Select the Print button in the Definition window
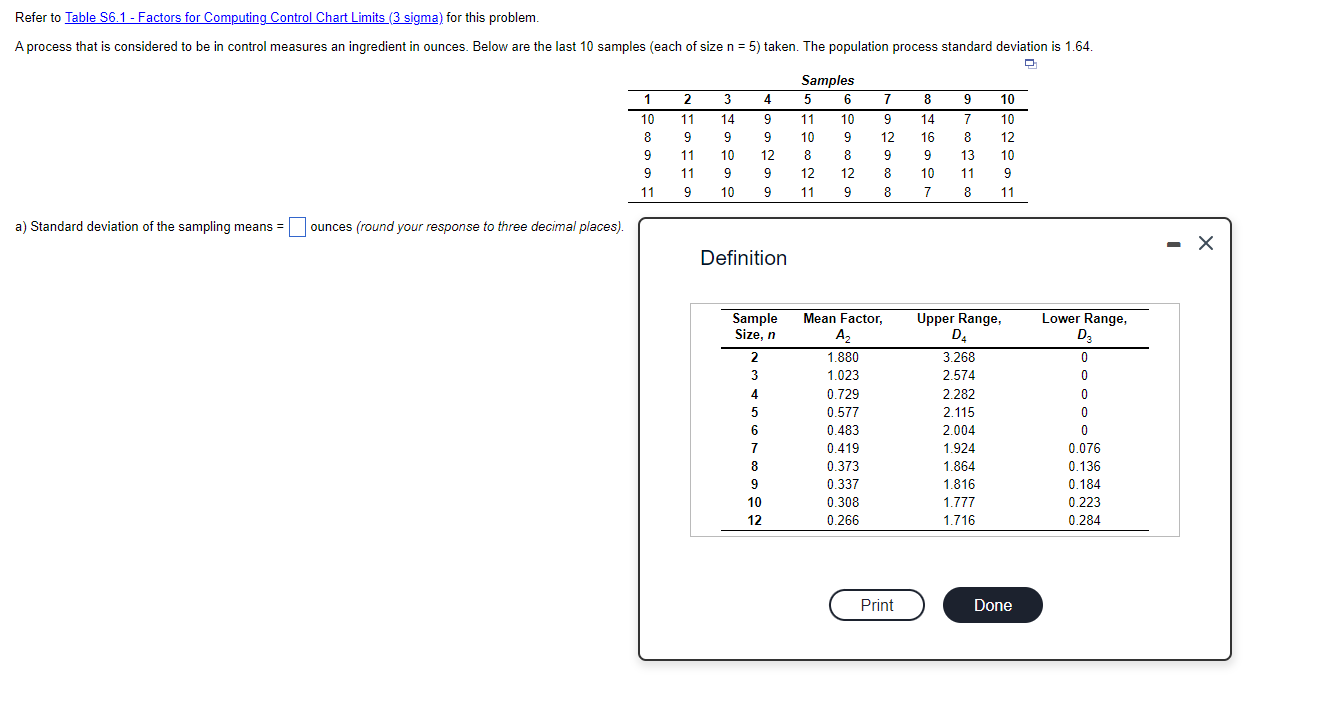 click(876, 604)
